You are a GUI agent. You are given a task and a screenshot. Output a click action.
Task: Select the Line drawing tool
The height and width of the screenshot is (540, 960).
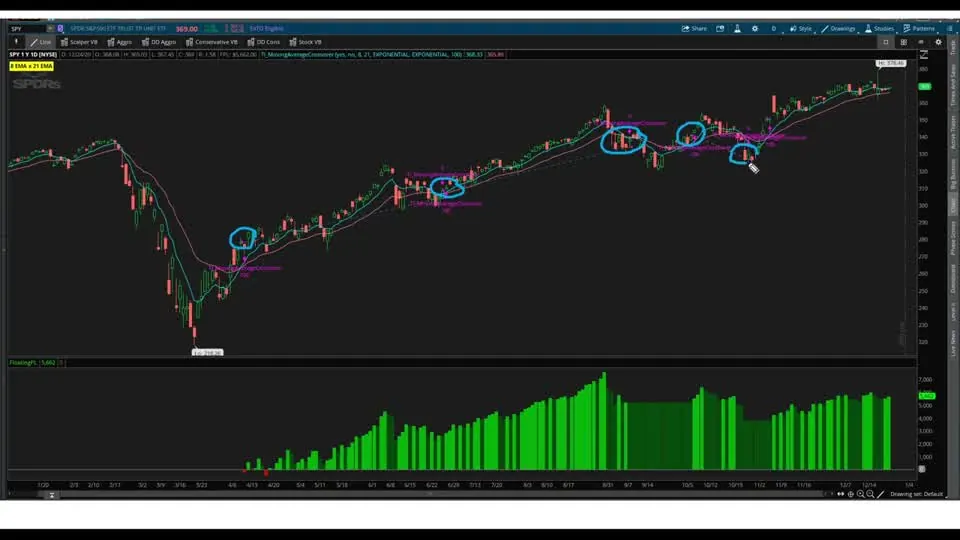pos(41,42)
